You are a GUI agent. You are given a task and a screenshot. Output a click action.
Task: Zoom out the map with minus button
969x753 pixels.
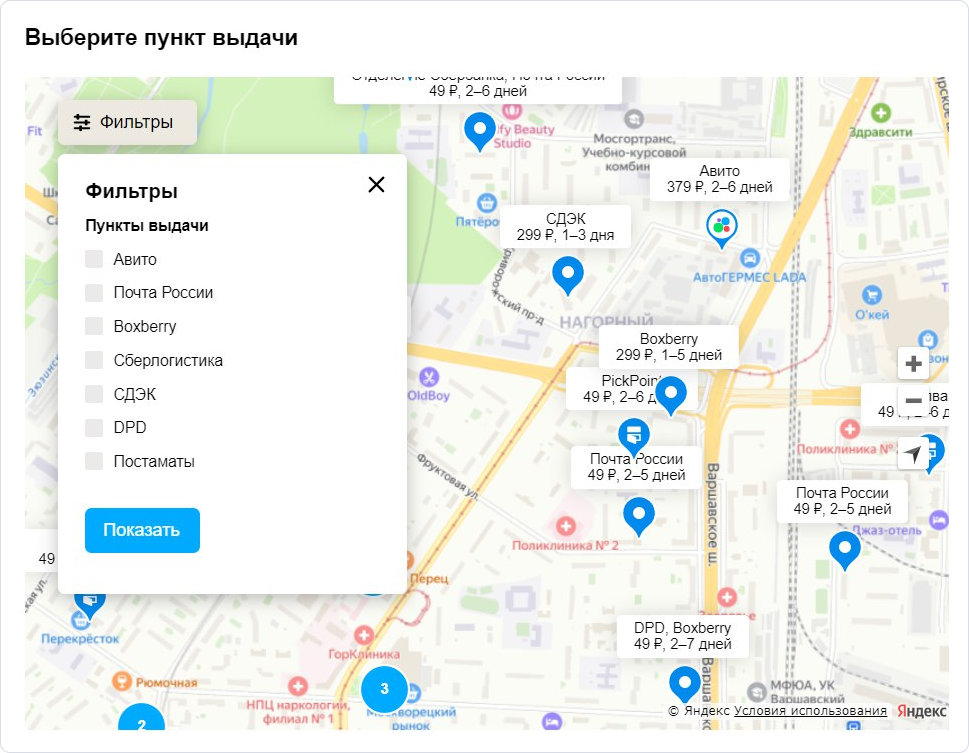pos(913,401)
